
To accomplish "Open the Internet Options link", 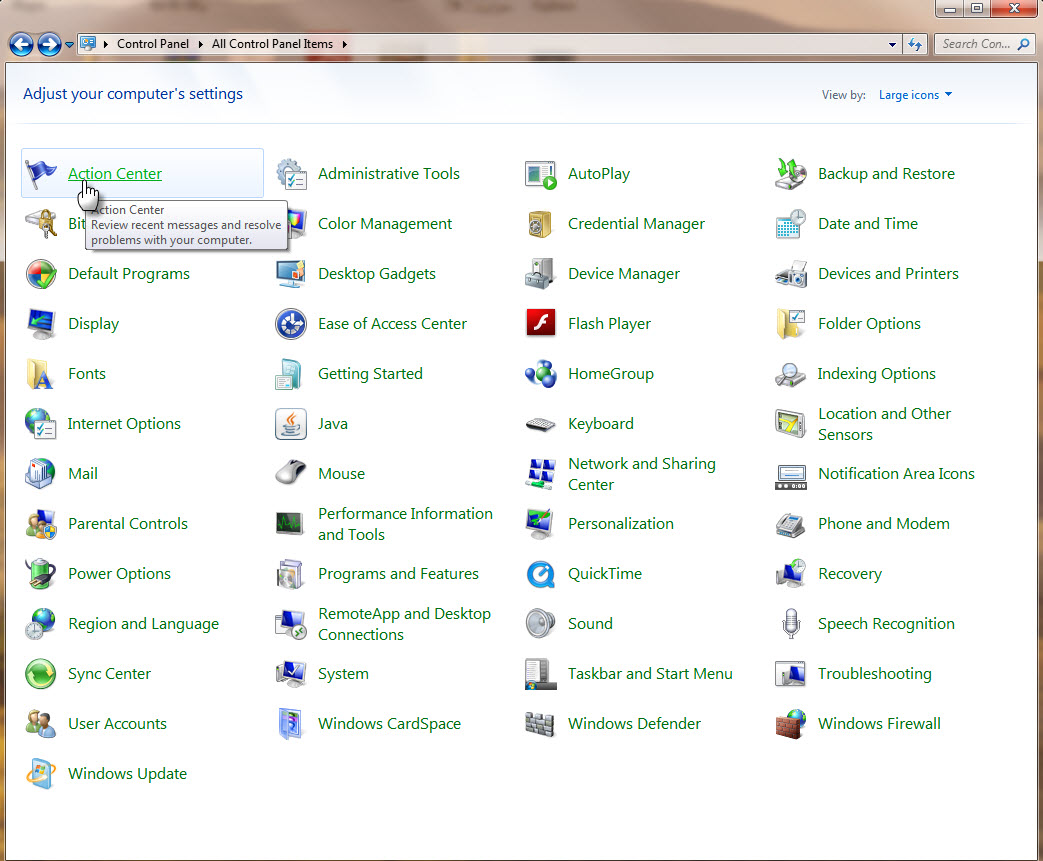I will [x=124, y=424].
